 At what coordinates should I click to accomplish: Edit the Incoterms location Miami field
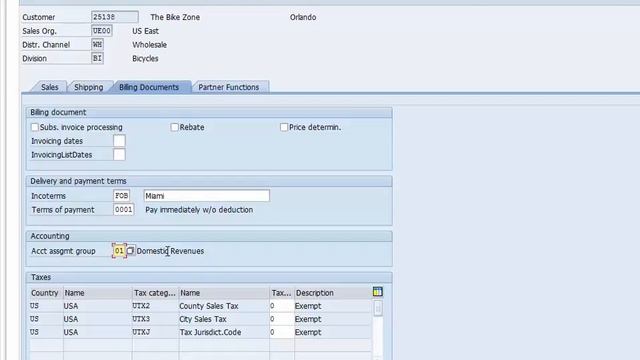[x=207, y=196]
